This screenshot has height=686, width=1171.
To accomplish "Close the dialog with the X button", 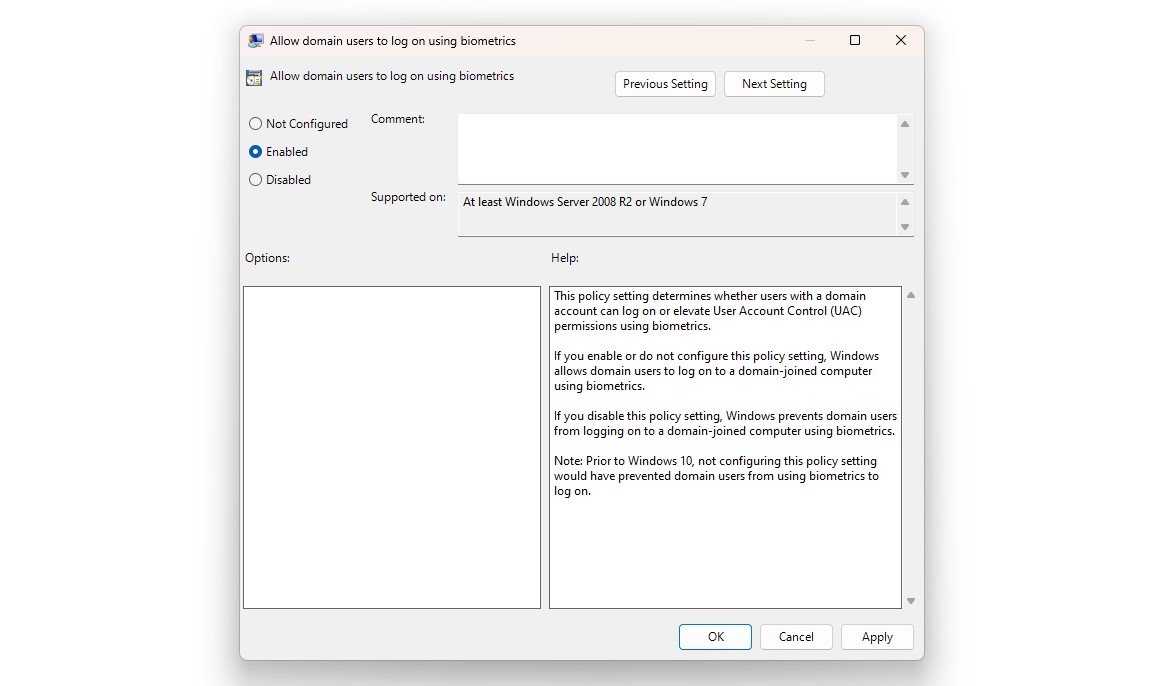I will [901, 40].
